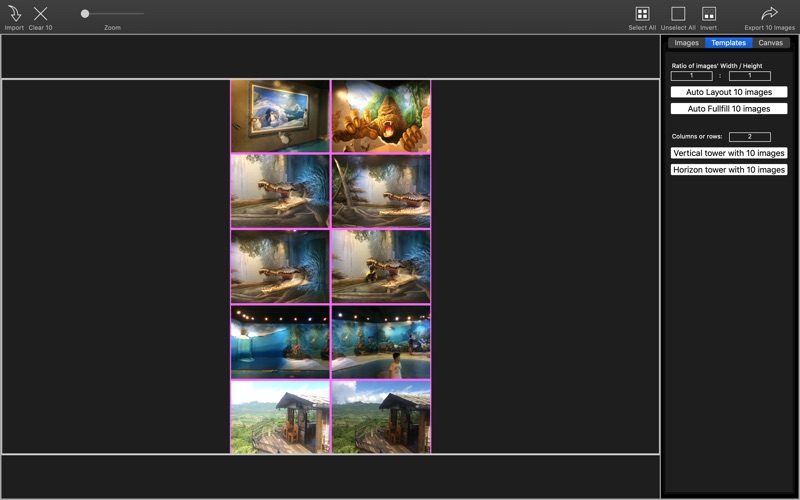Click the Unselect All square icon
The image size is (800, 500).
pyautogui.click(x=678, y=14)
